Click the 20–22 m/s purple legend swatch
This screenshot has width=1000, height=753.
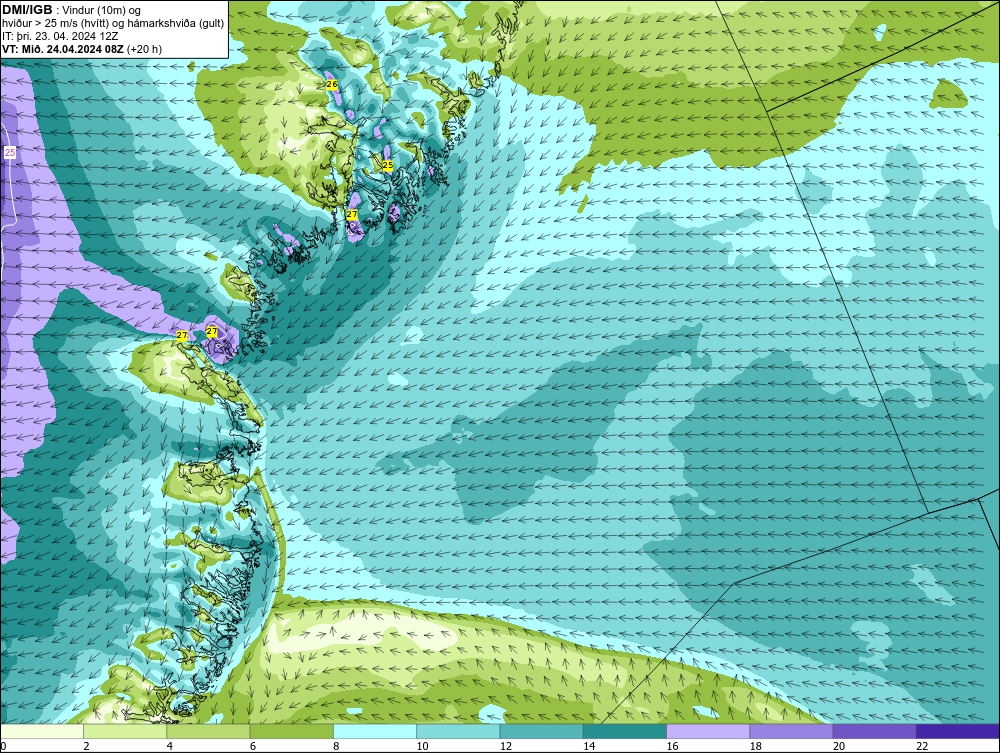[874, 731]
